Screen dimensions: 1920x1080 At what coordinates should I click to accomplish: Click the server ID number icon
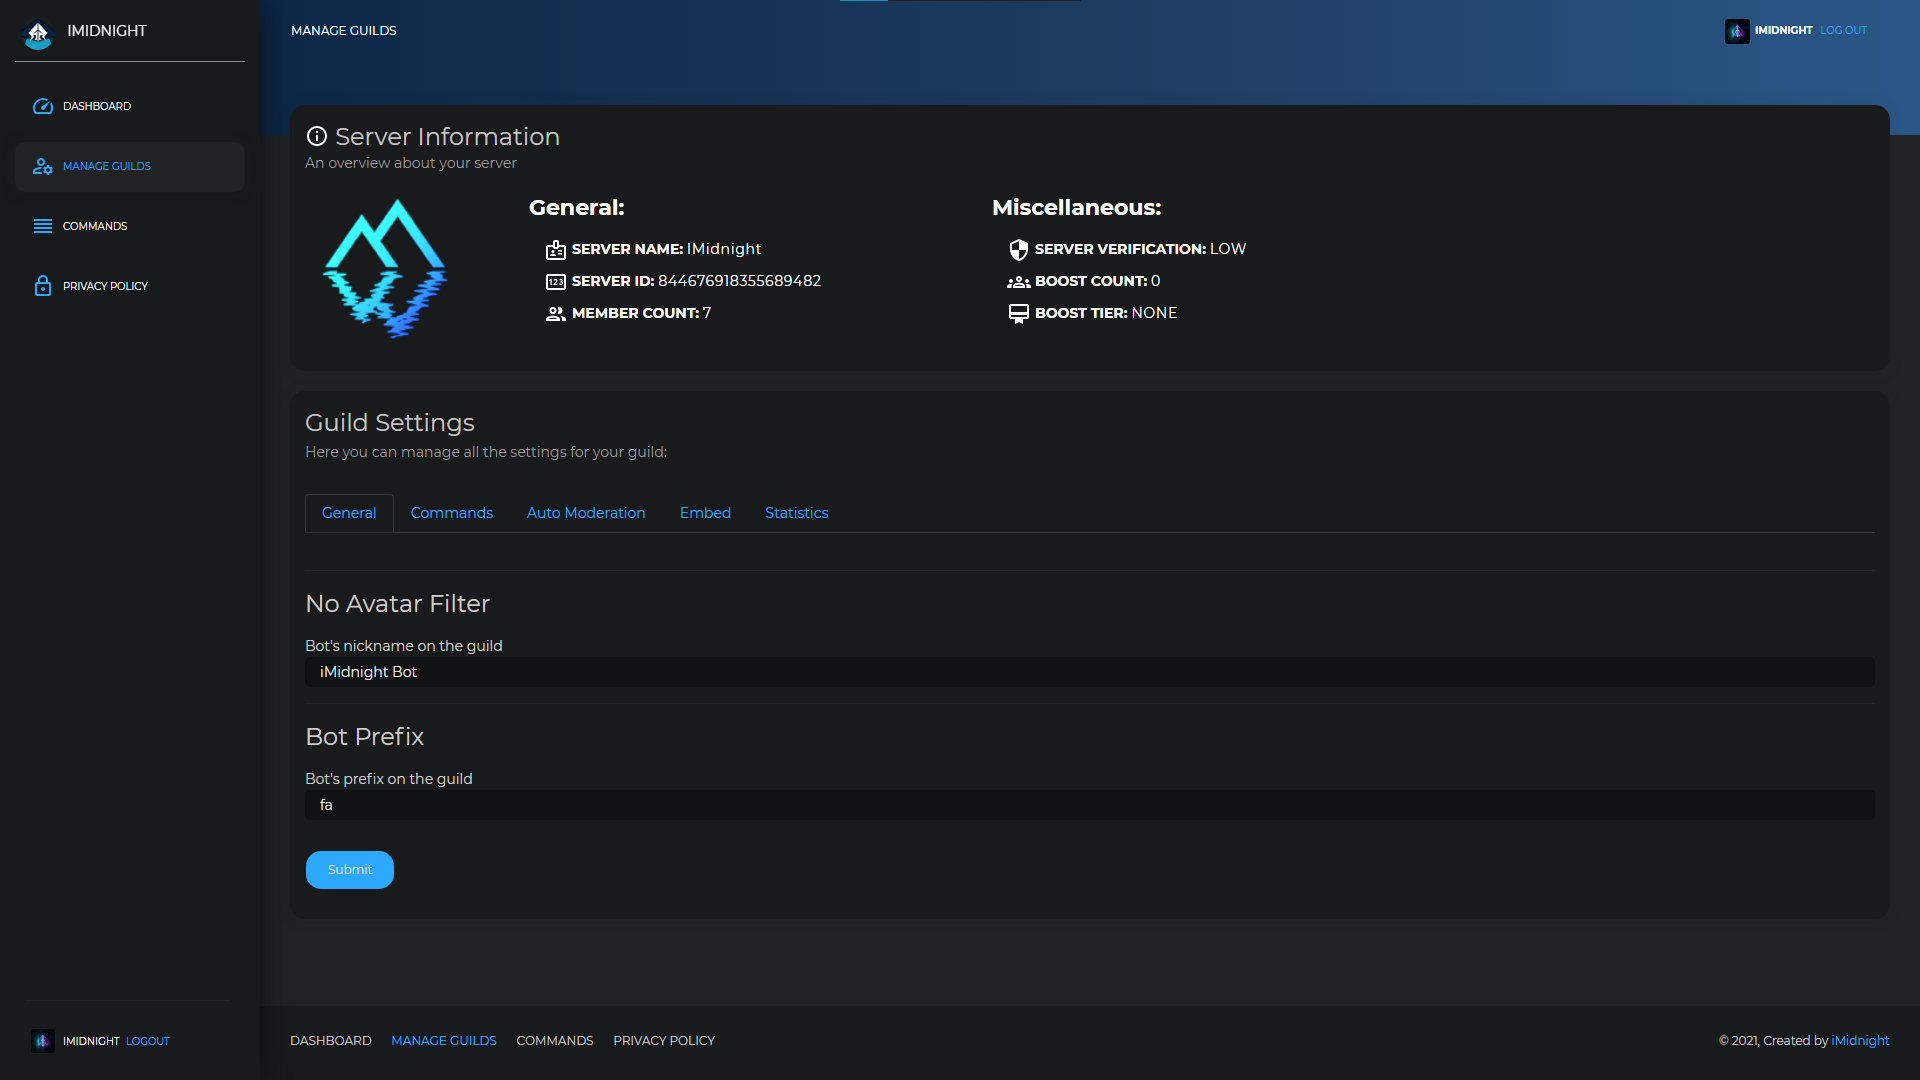point(556,282)
